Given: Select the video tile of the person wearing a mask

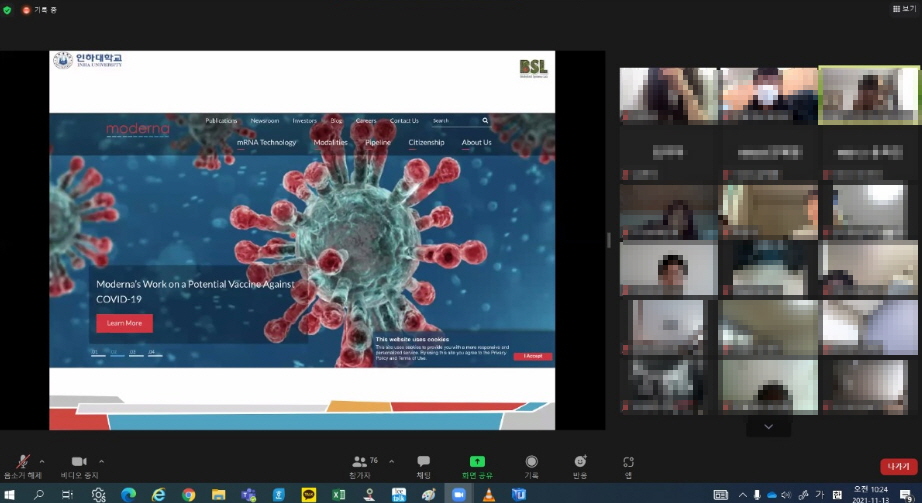Looking at the screenshot, I should point(769,95).
